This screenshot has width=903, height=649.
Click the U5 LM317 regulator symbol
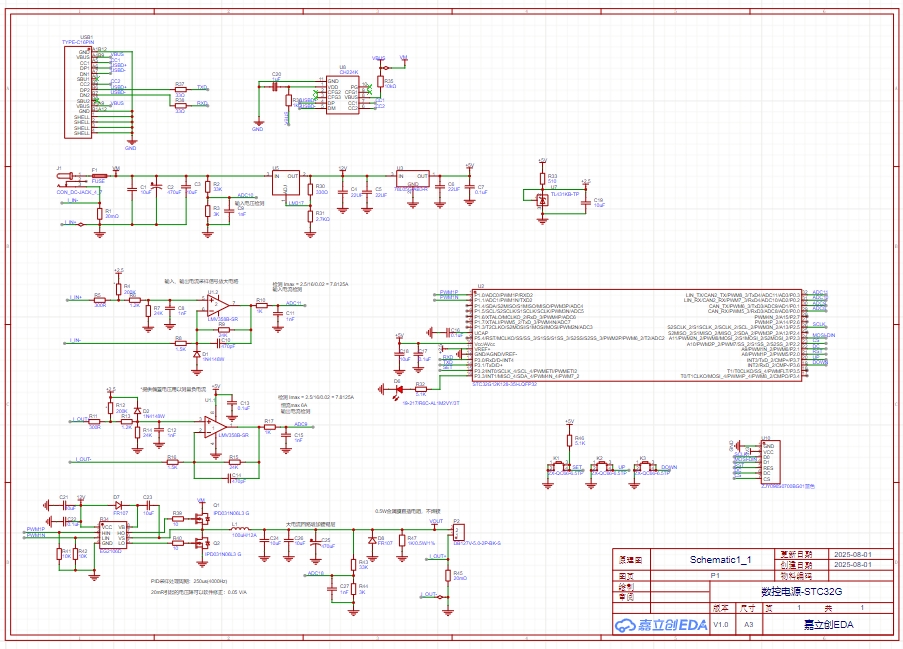click(286, 183)
